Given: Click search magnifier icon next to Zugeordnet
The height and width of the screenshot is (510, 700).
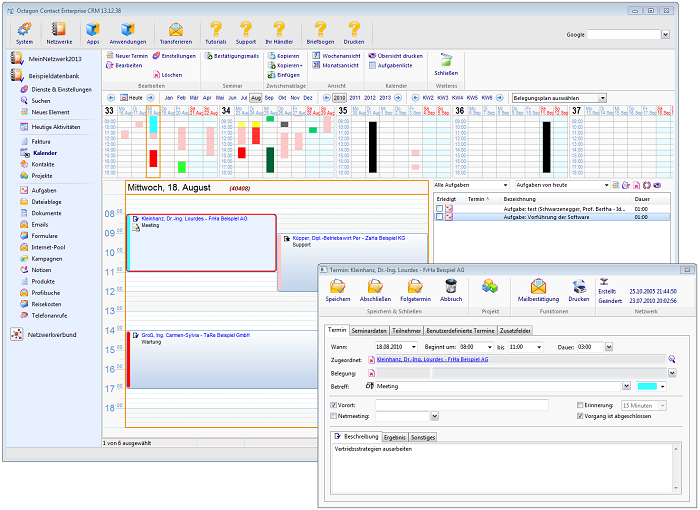Looking at the screenshot, I should (x=671, y=359).
